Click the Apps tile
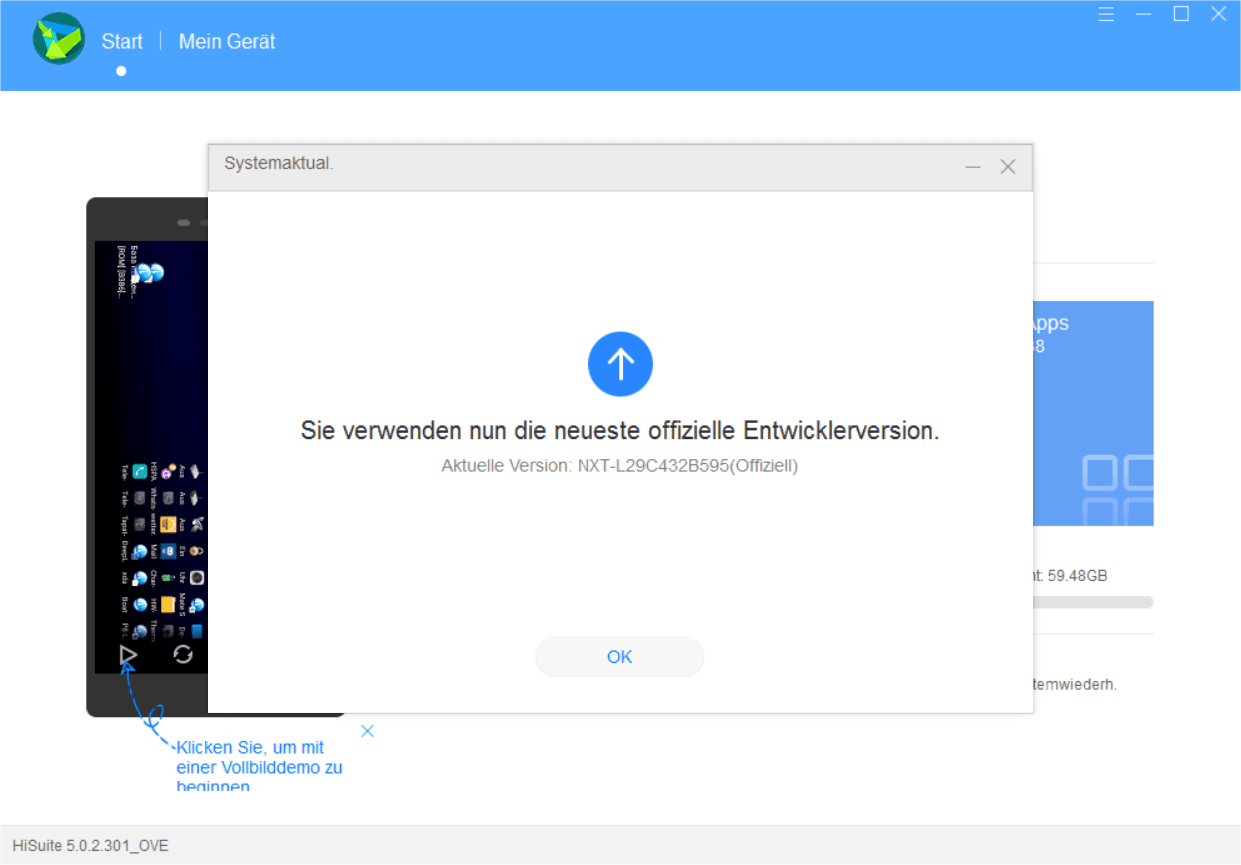 [x=1093, y=413]
